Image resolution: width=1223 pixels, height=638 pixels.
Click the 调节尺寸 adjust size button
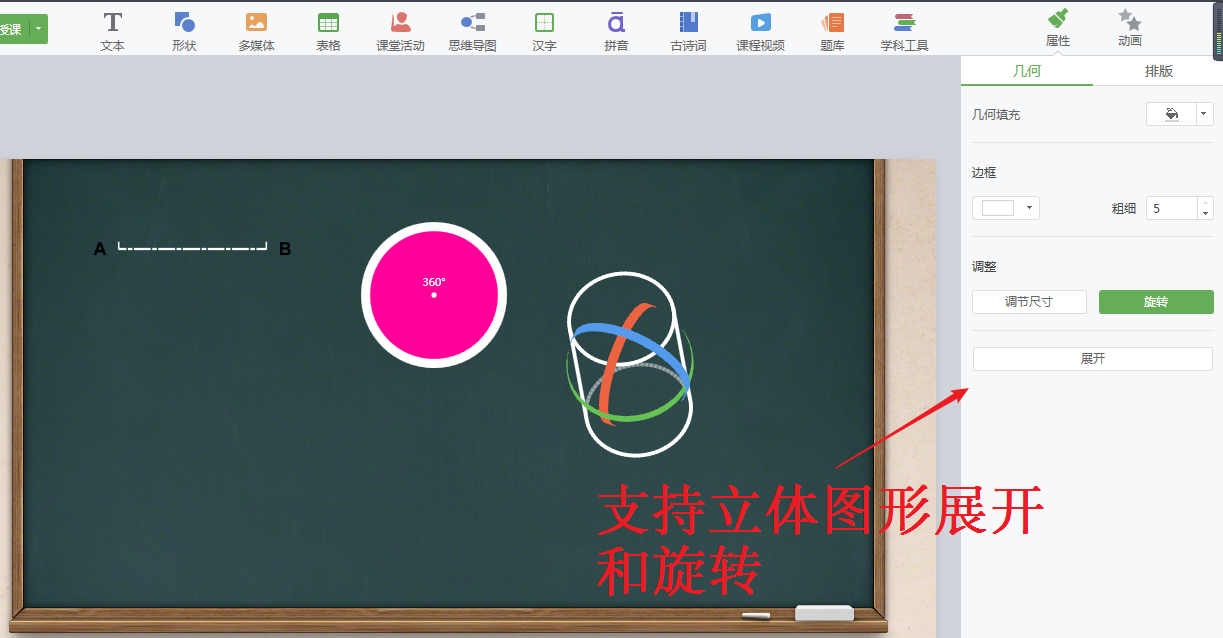tap(1029, 302)
